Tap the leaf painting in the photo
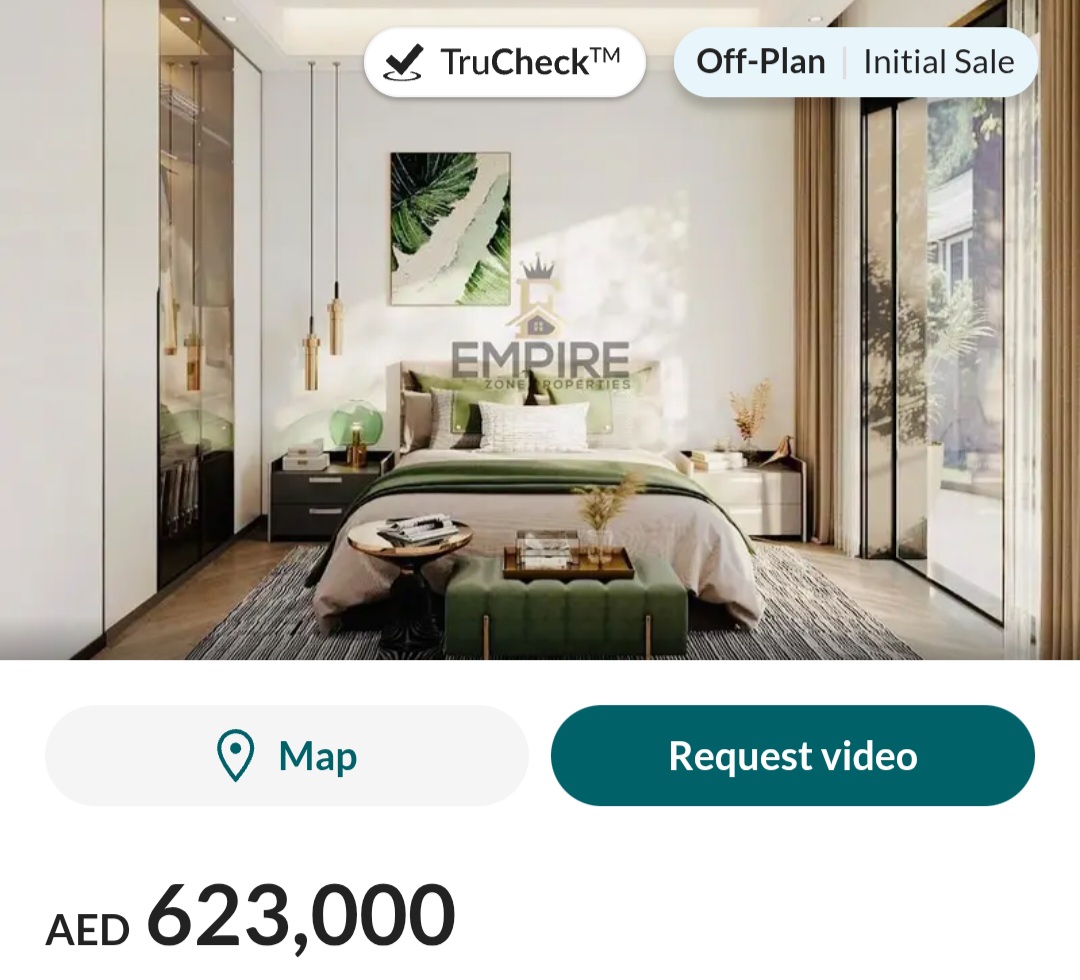This screenshot has width=1080, height=980. point(450,229)
